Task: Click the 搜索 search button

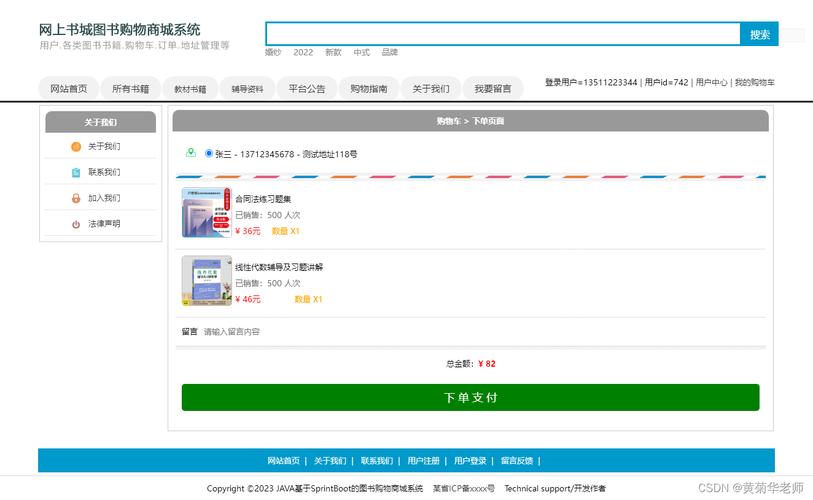Action: pyautogui.click(x=759, y=34)
